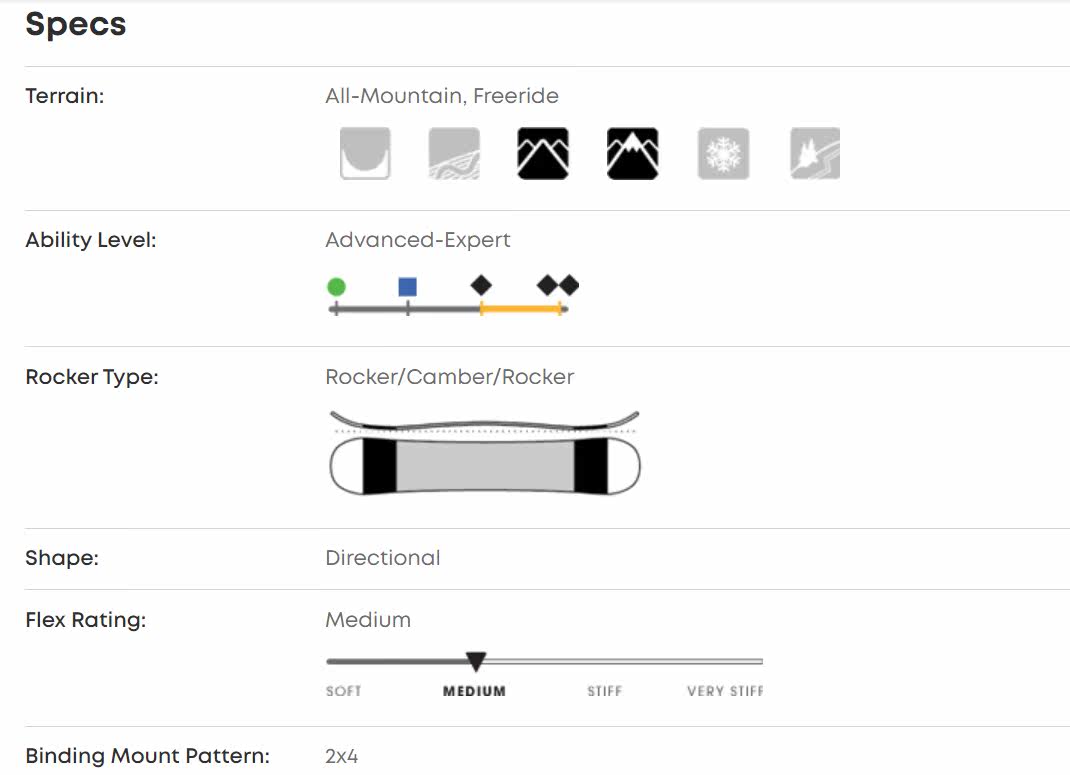Click the blue square intermediate marker

click(x=407, y=287)
